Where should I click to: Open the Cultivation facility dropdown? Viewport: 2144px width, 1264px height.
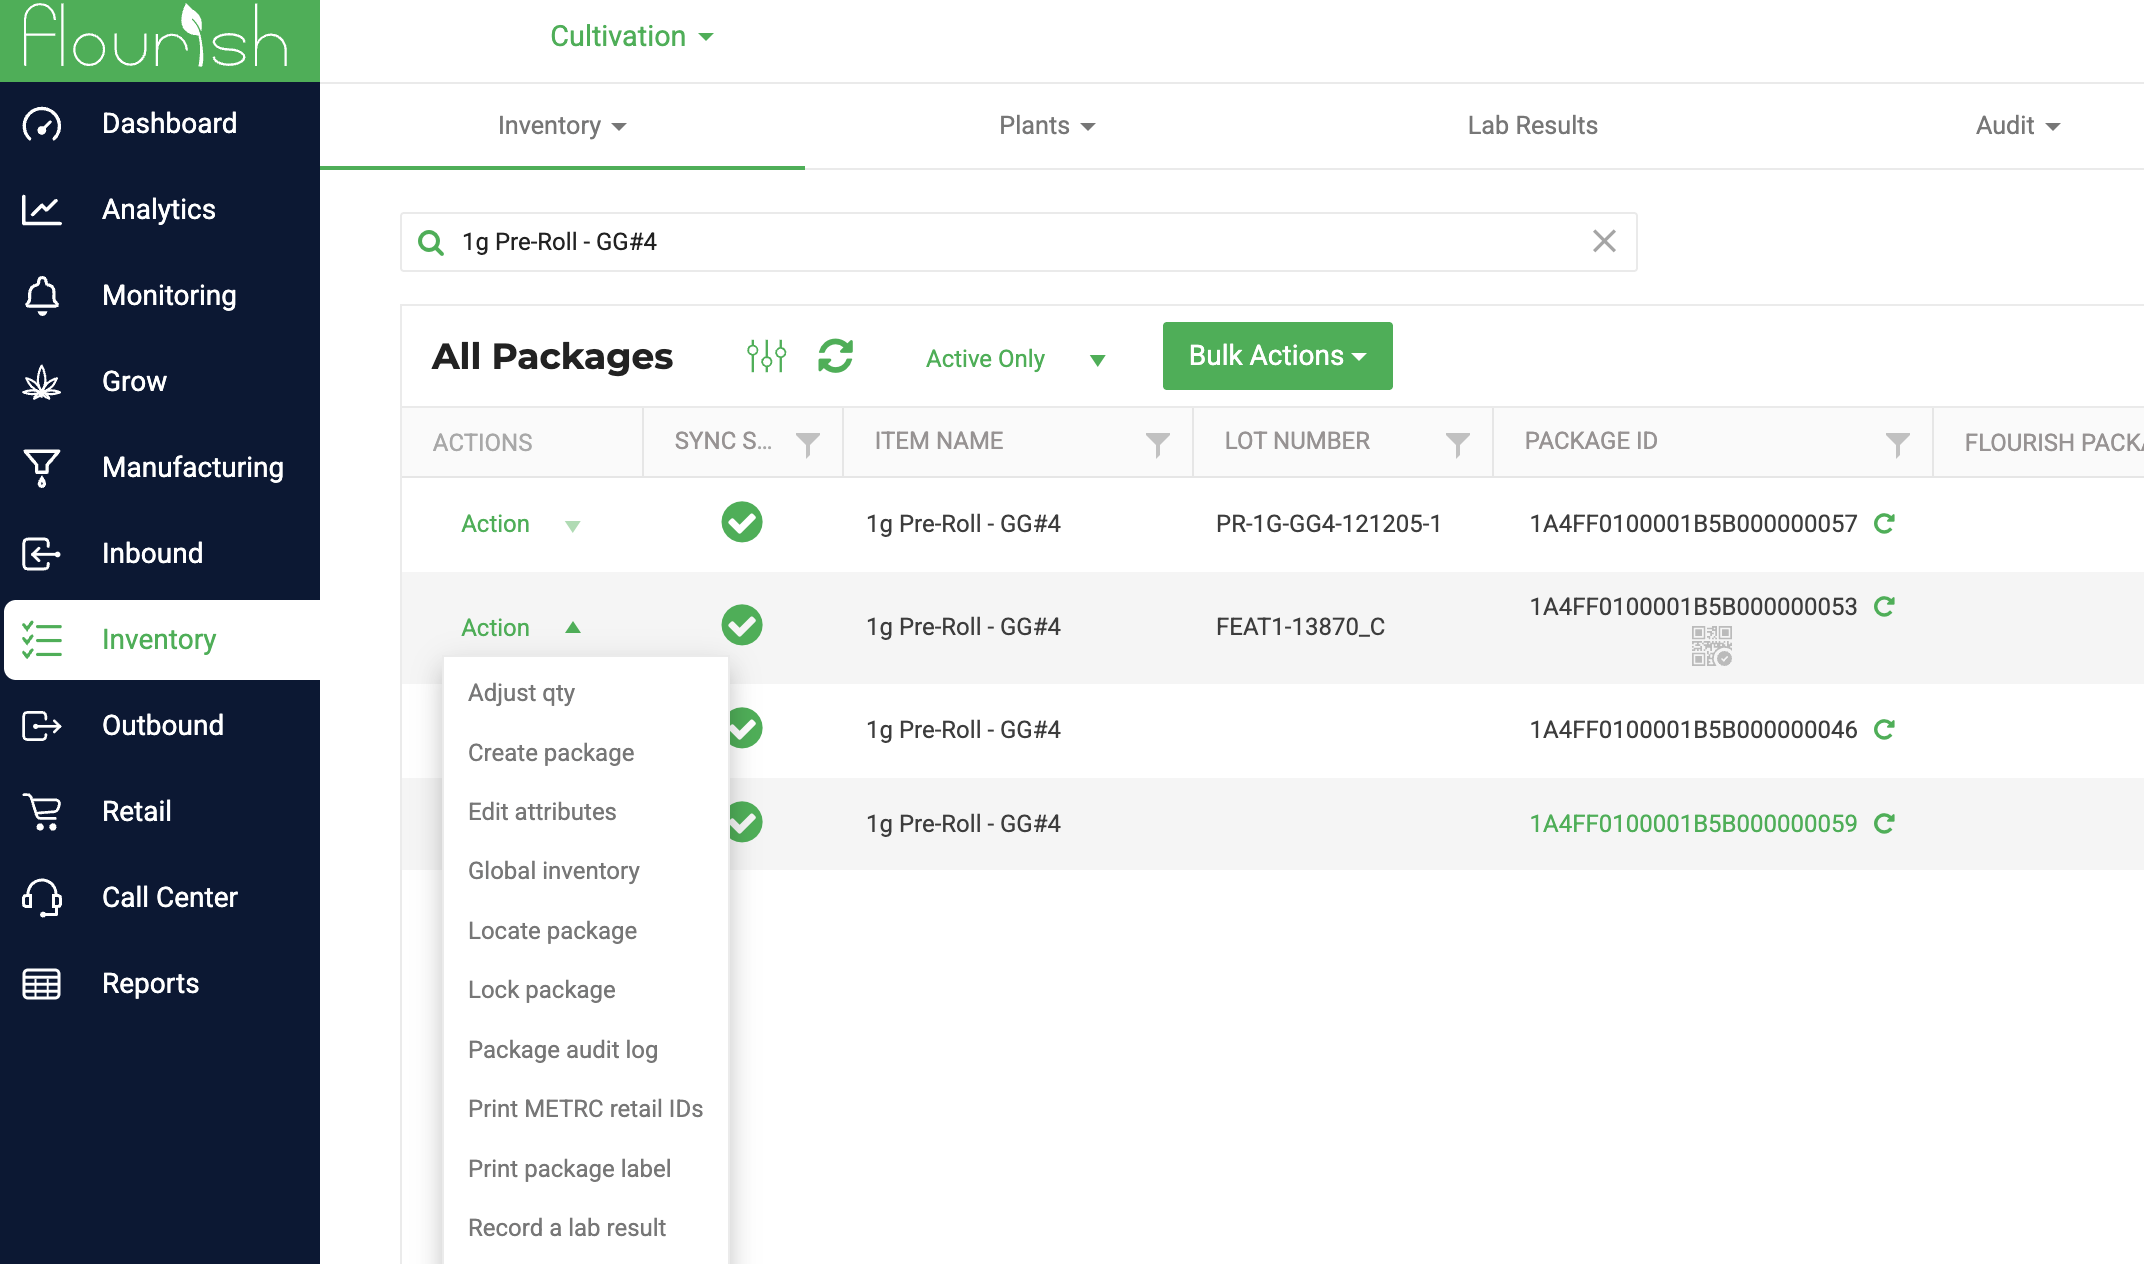point(631,36)
